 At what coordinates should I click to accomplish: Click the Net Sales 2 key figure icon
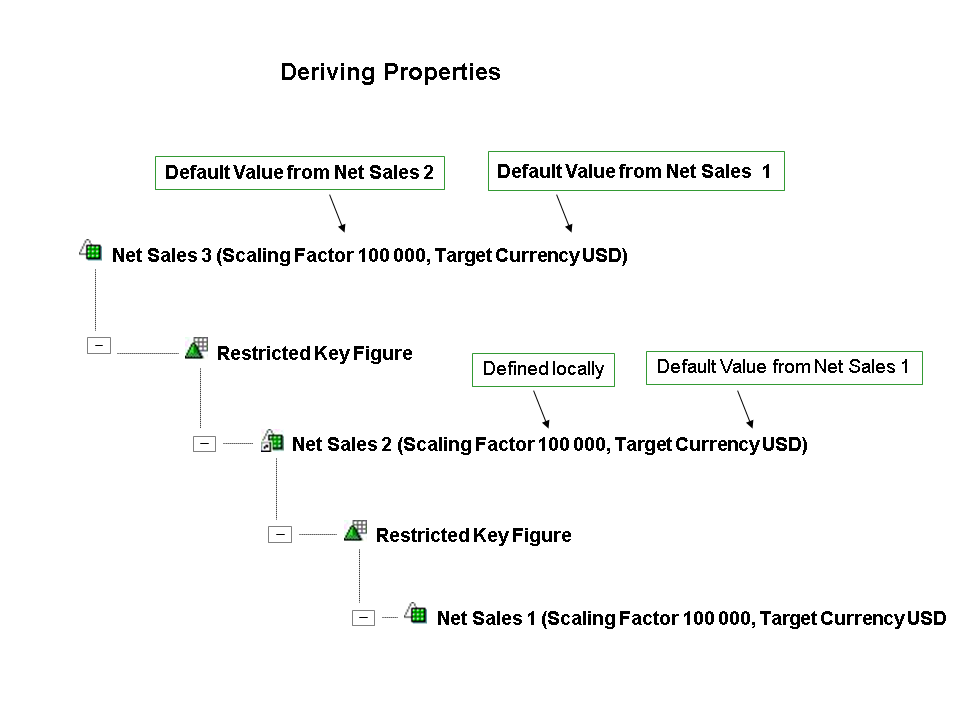272,440
